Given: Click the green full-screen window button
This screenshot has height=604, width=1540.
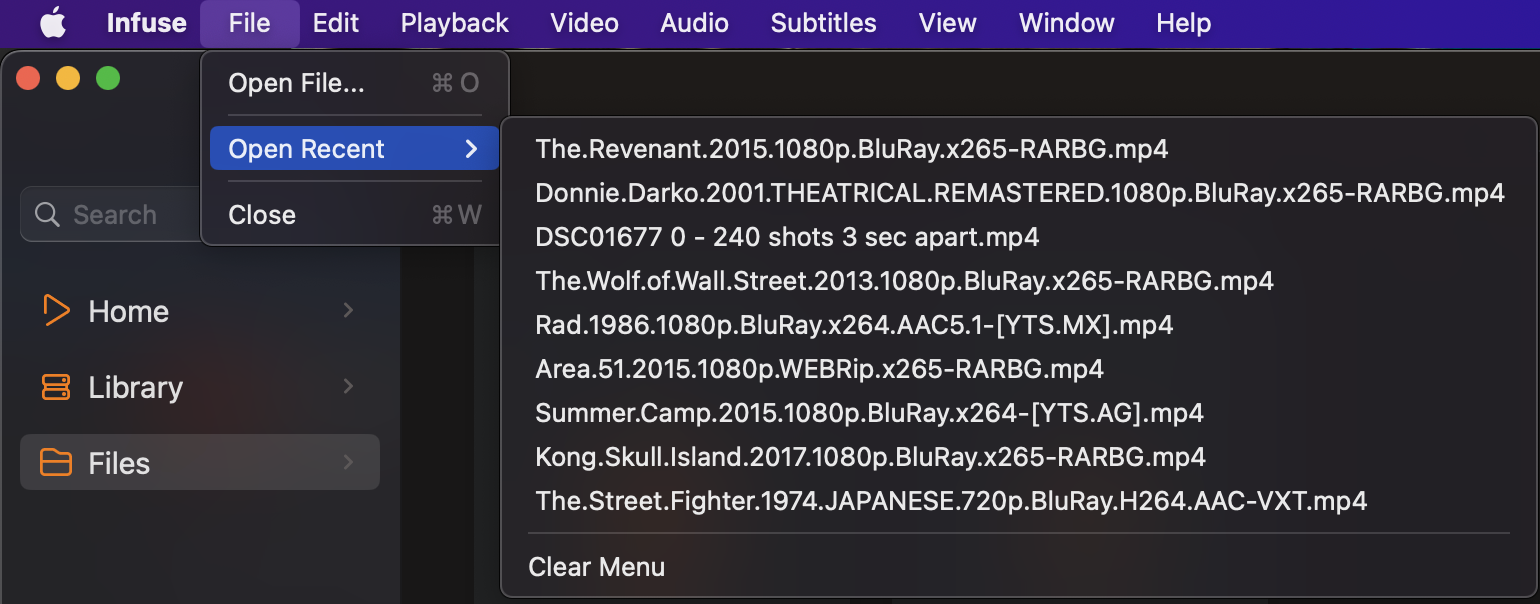Looking at the screenshot, I should click(108, 78).
